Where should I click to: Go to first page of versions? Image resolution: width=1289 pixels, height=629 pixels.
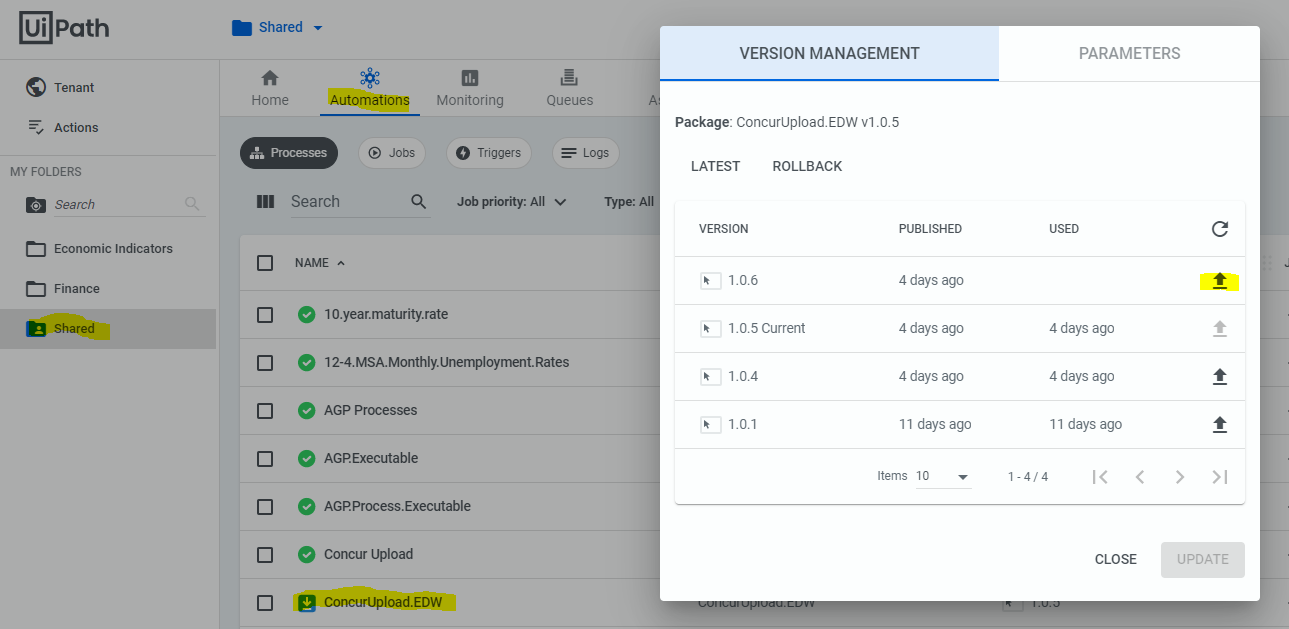[1100, 477]
